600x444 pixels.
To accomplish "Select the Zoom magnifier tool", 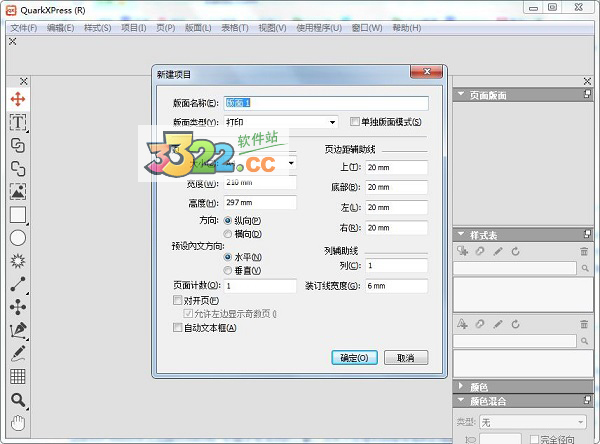I will [18, 400].
